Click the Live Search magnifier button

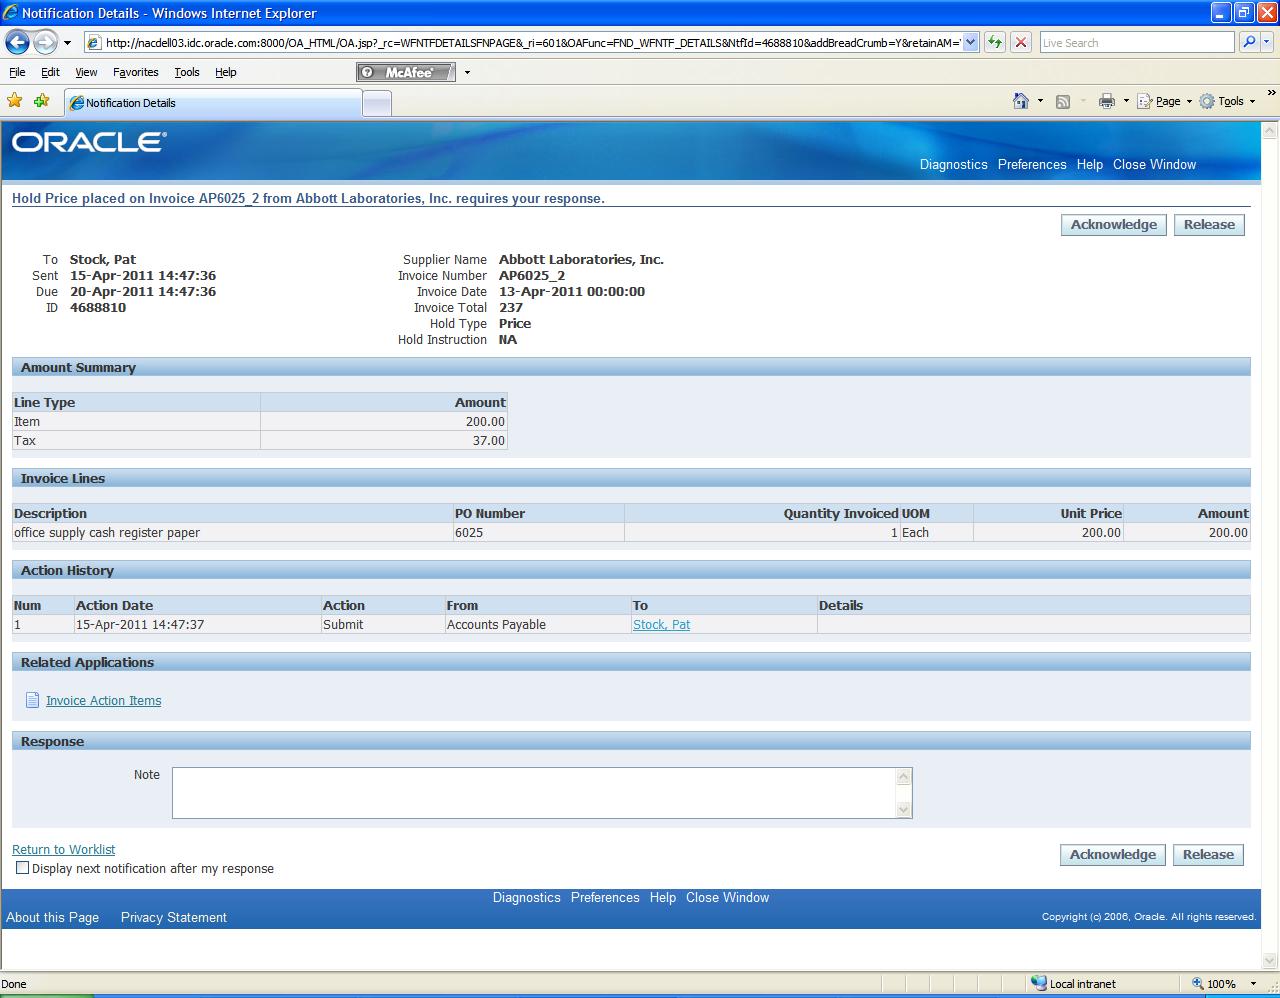tap(1248, 42)
